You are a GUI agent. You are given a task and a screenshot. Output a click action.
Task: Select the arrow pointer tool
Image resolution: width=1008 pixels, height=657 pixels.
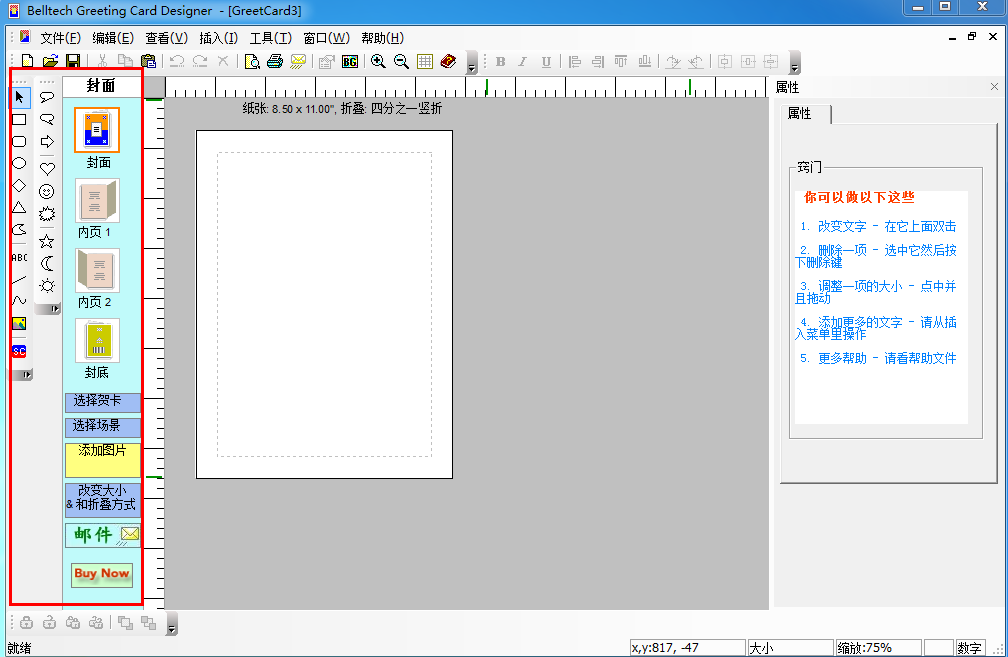[x=20, y=98]
